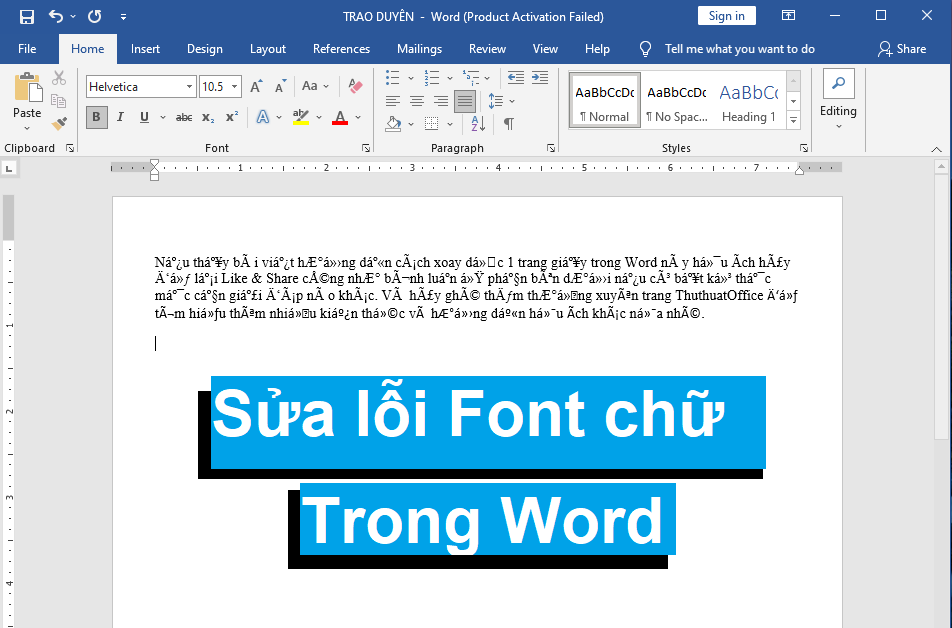
Task: Switch to the Insert tab
Action: tap(145, 49)
